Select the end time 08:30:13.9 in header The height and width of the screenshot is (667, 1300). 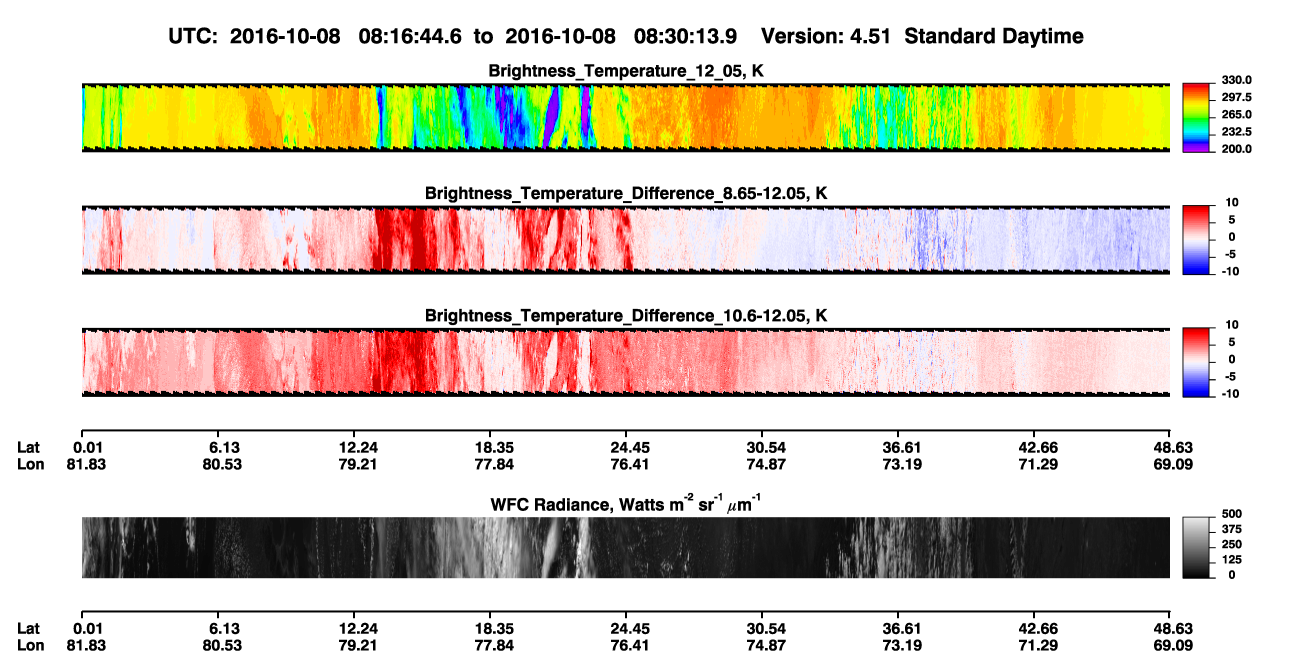pos(686,36)
